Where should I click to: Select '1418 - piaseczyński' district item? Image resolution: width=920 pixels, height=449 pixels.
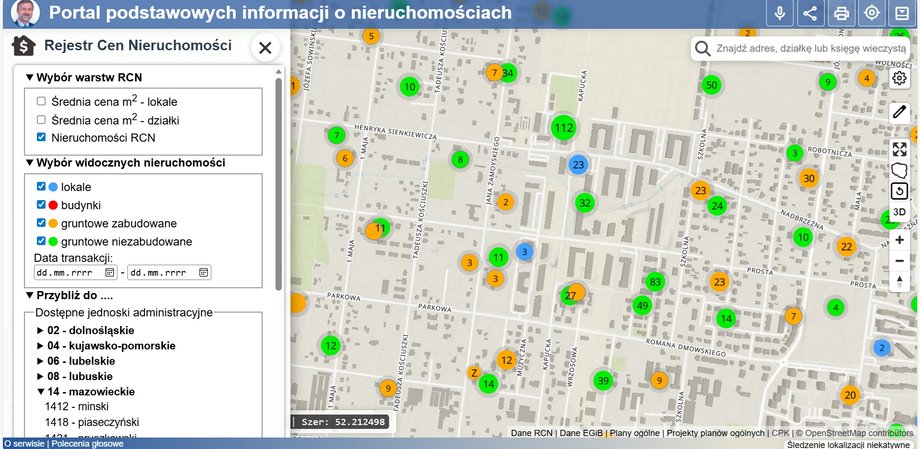[x=90, y=423]
